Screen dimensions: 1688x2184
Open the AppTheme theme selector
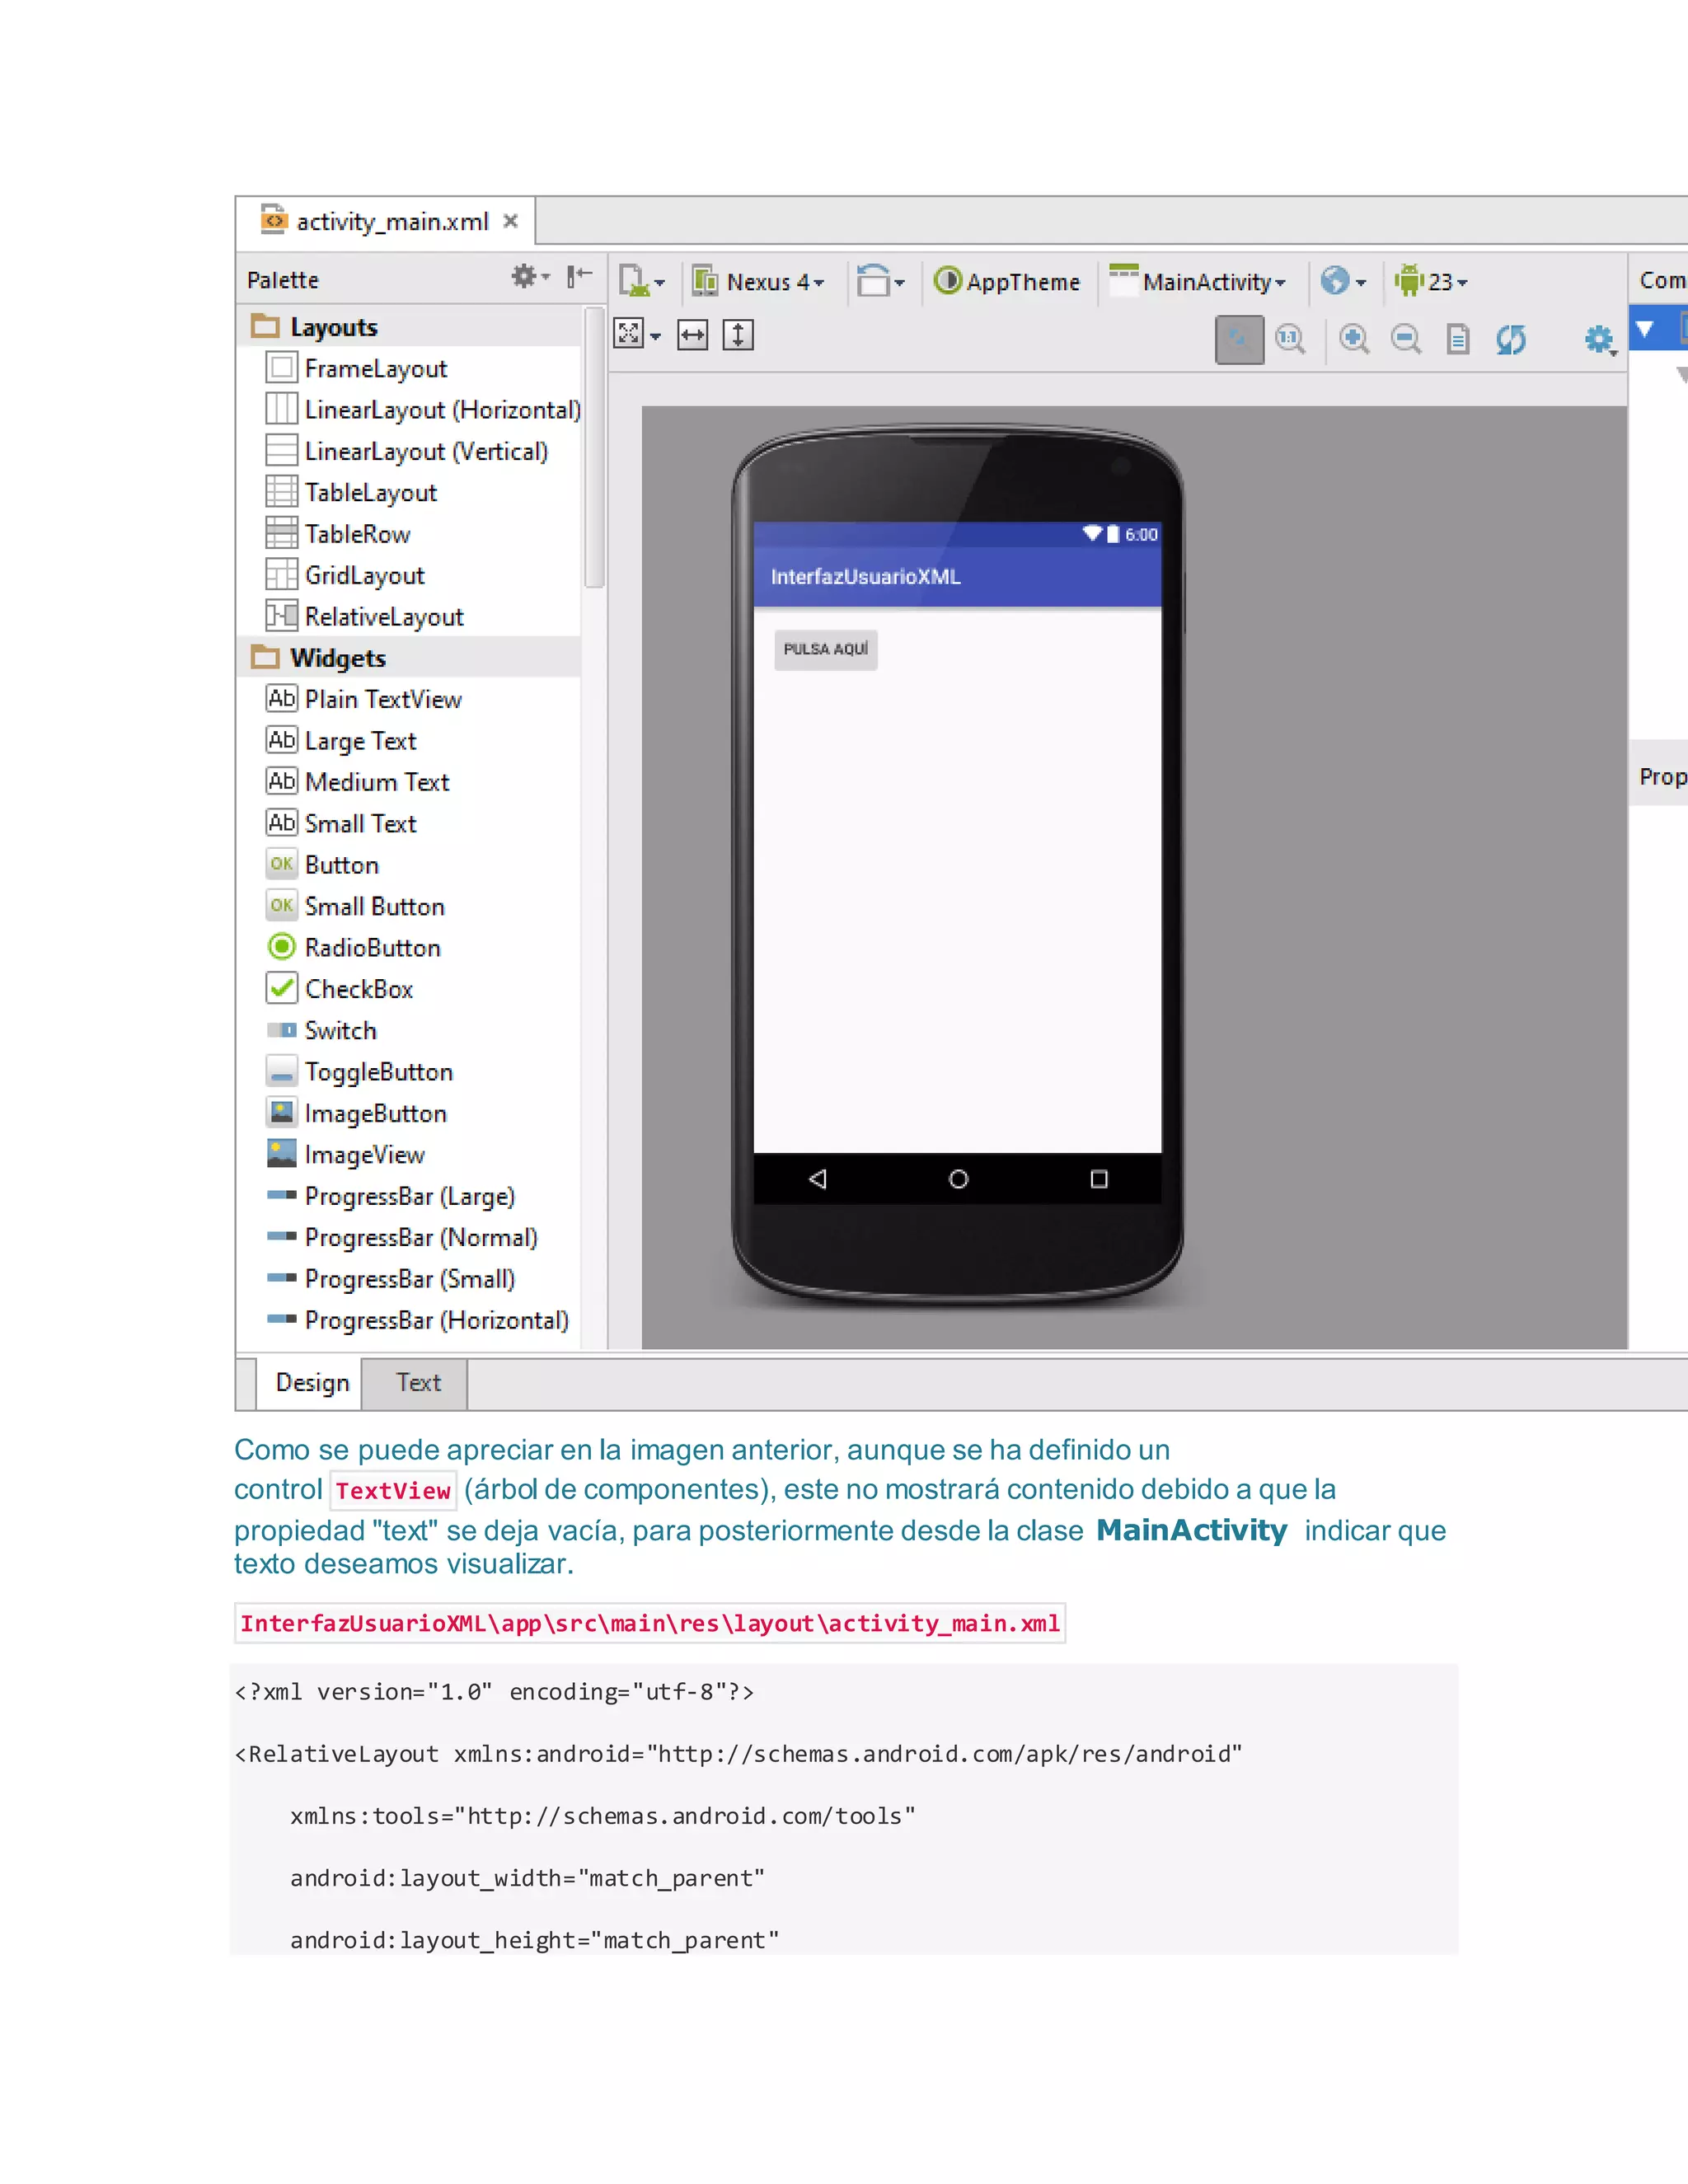(x=1007, y=282)
